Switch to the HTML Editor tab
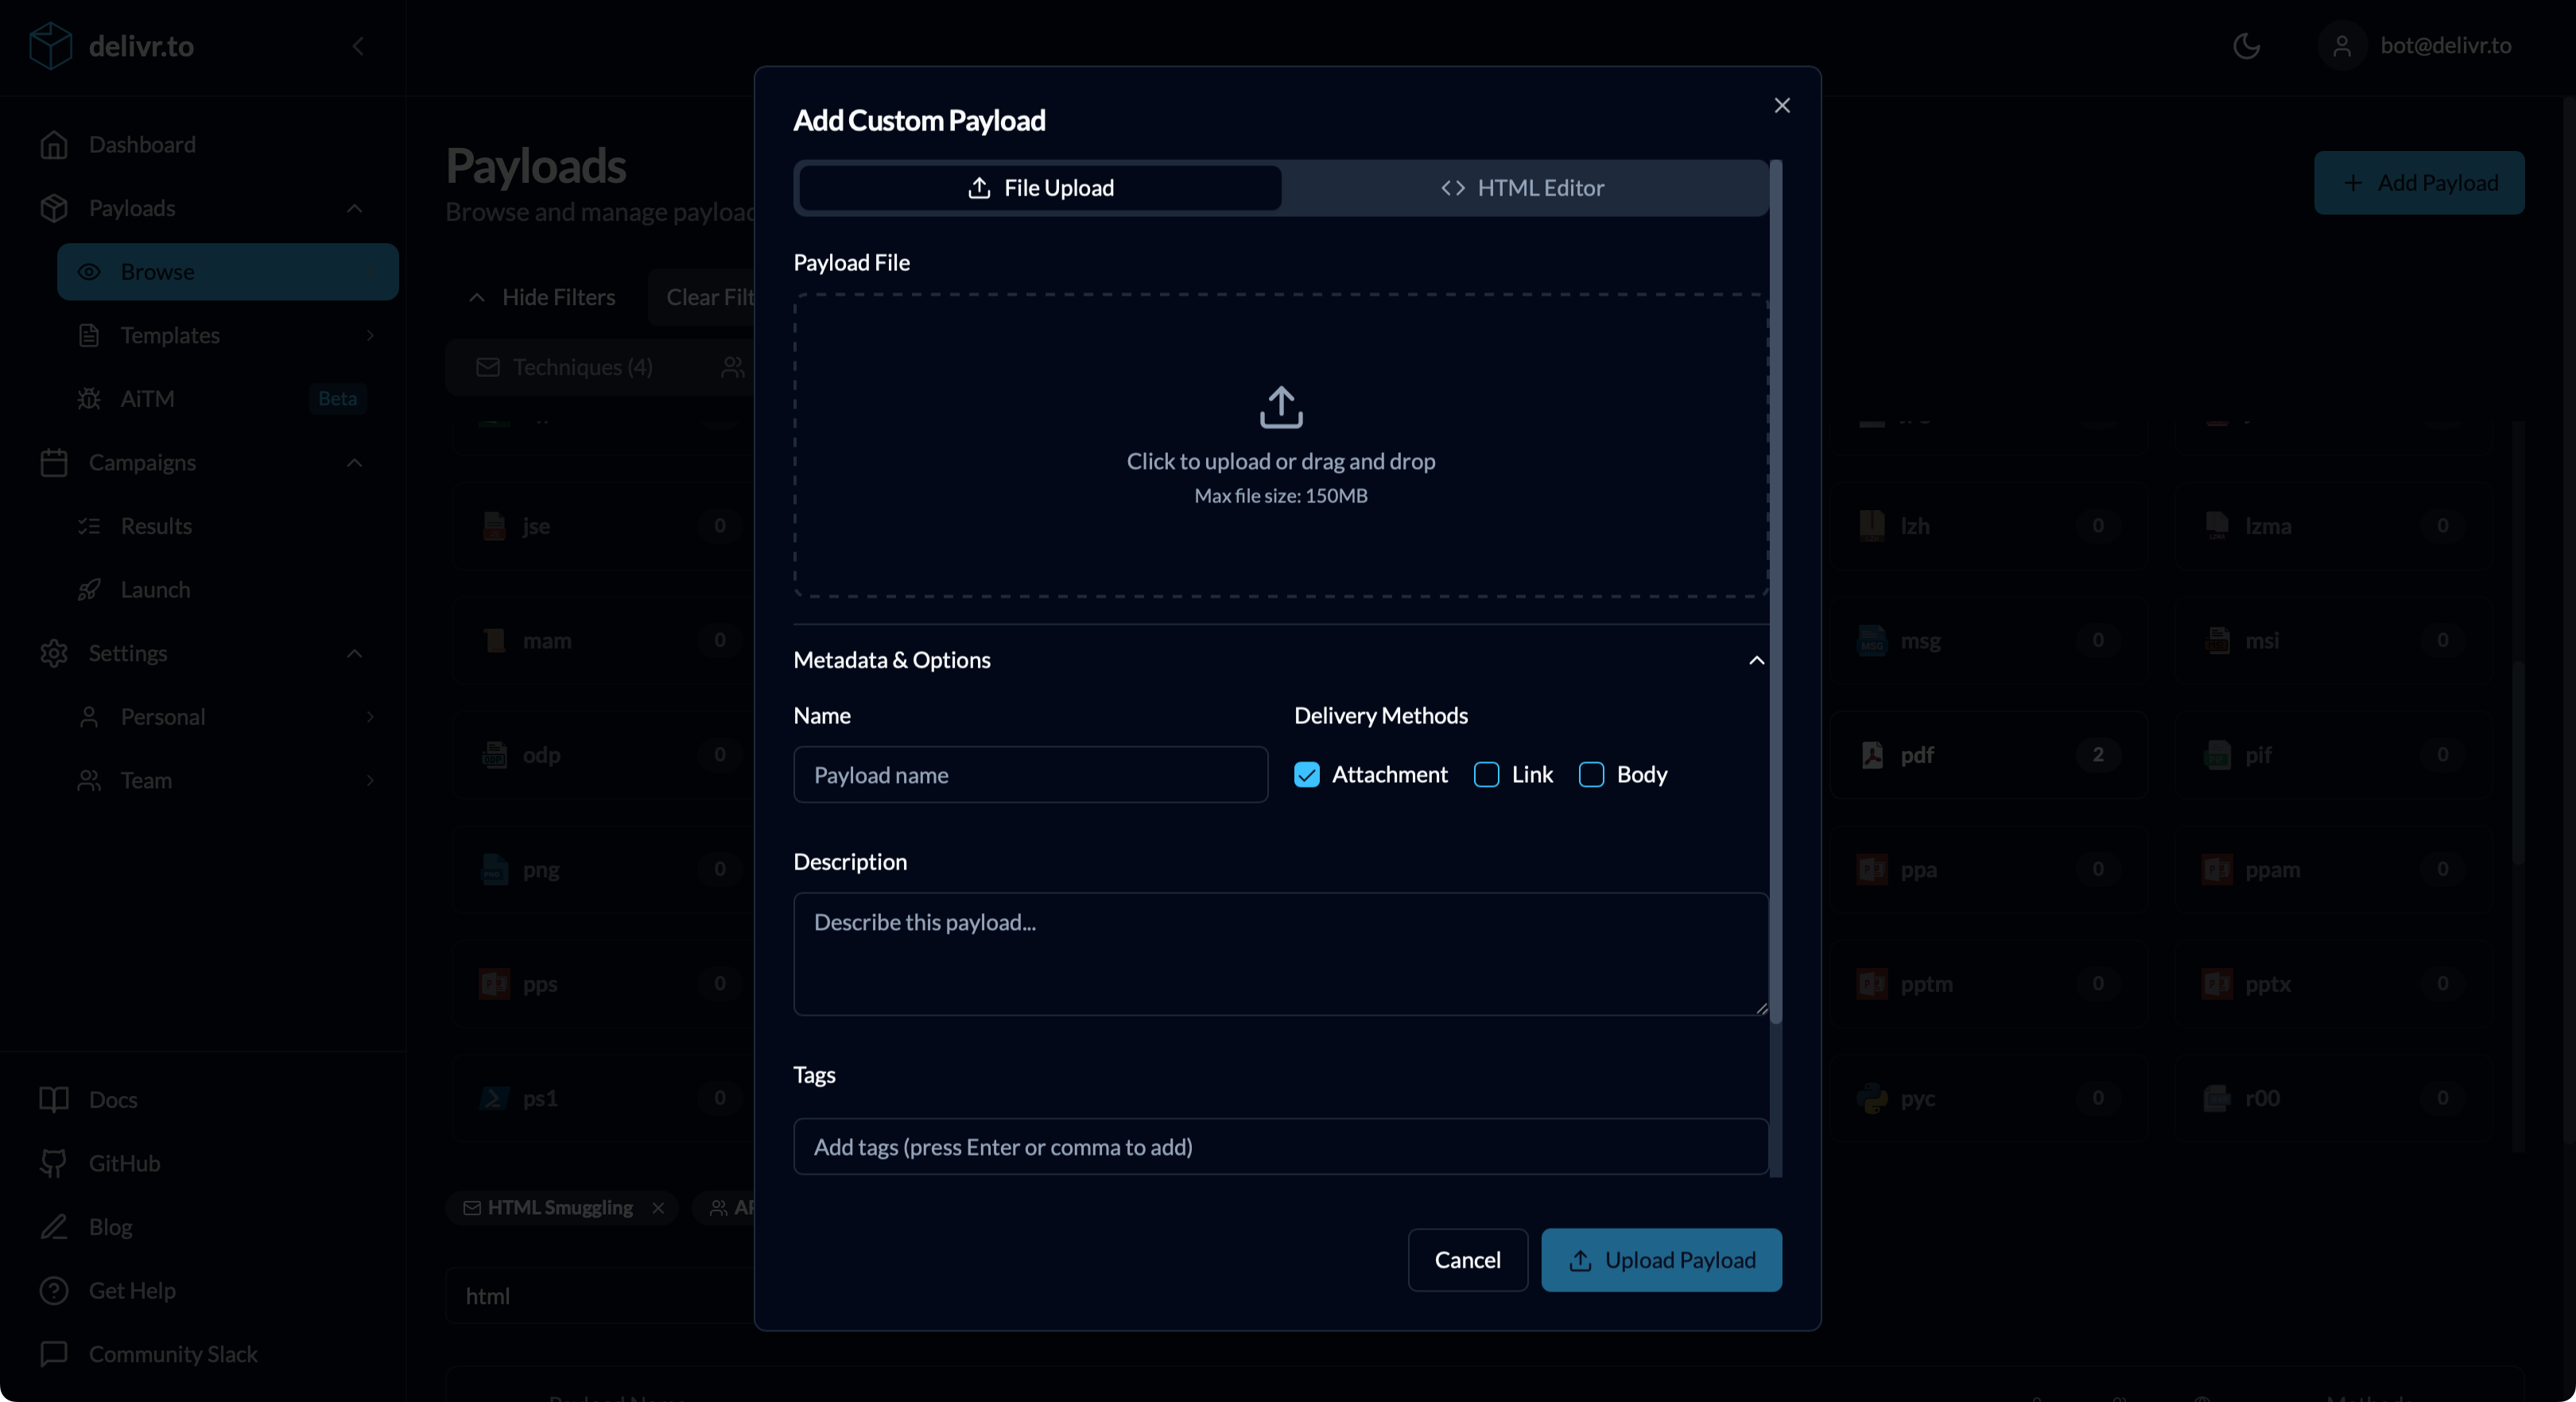The height and width of the screenshot is (1402, 2576). click(1522, 187)
